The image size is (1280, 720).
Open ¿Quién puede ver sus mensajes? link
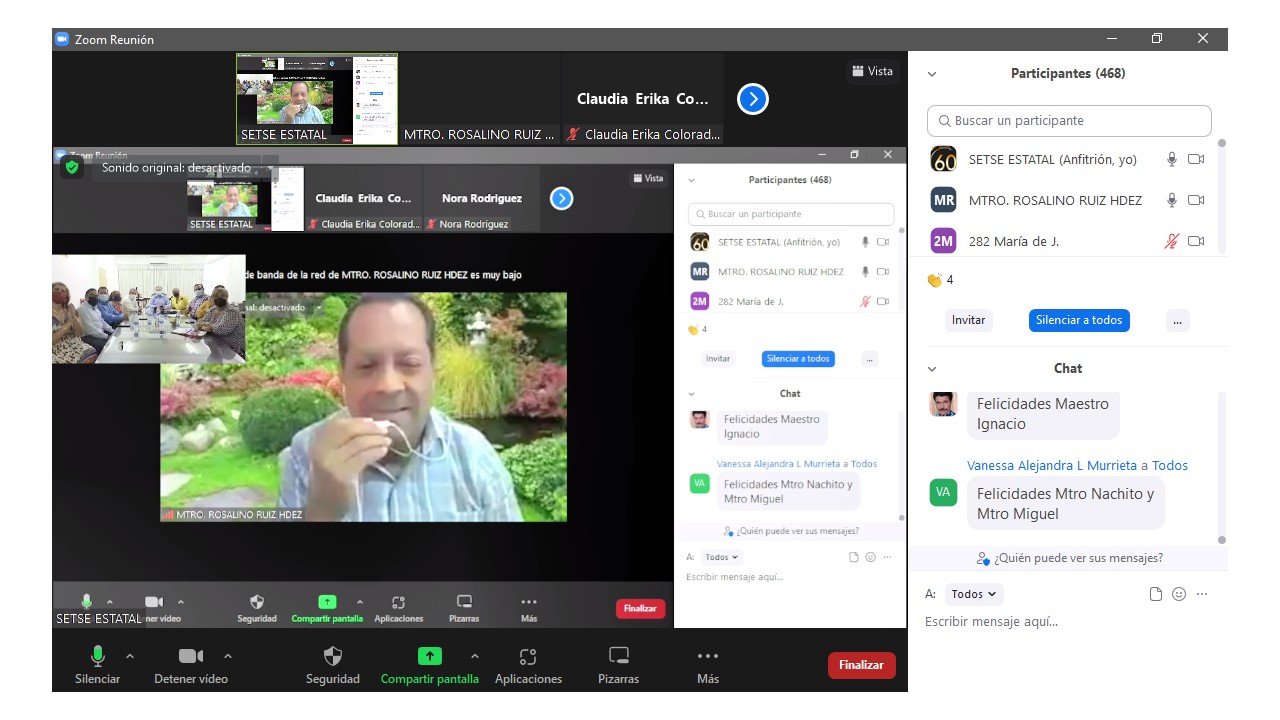point(1070,558)
